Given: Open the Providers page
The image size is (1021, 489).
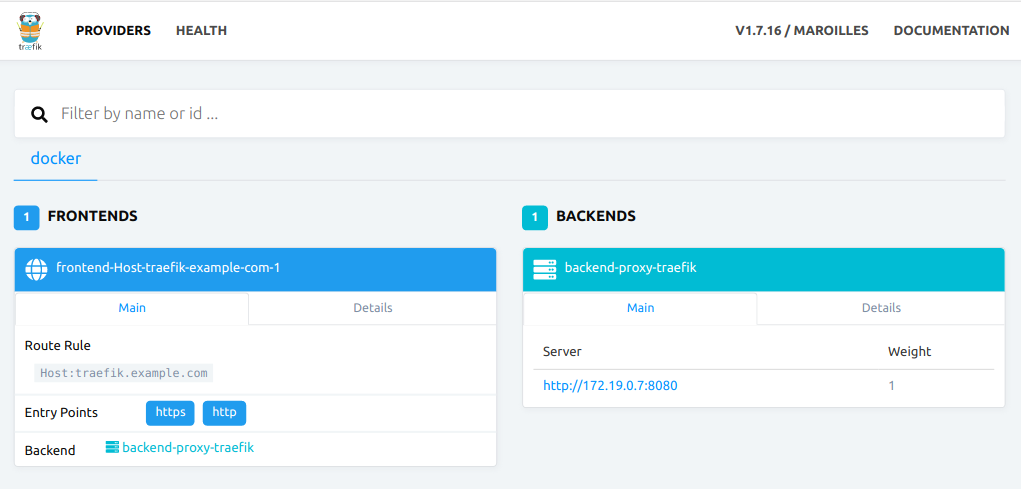Looking at the screenshot, I should click(113, 31).
